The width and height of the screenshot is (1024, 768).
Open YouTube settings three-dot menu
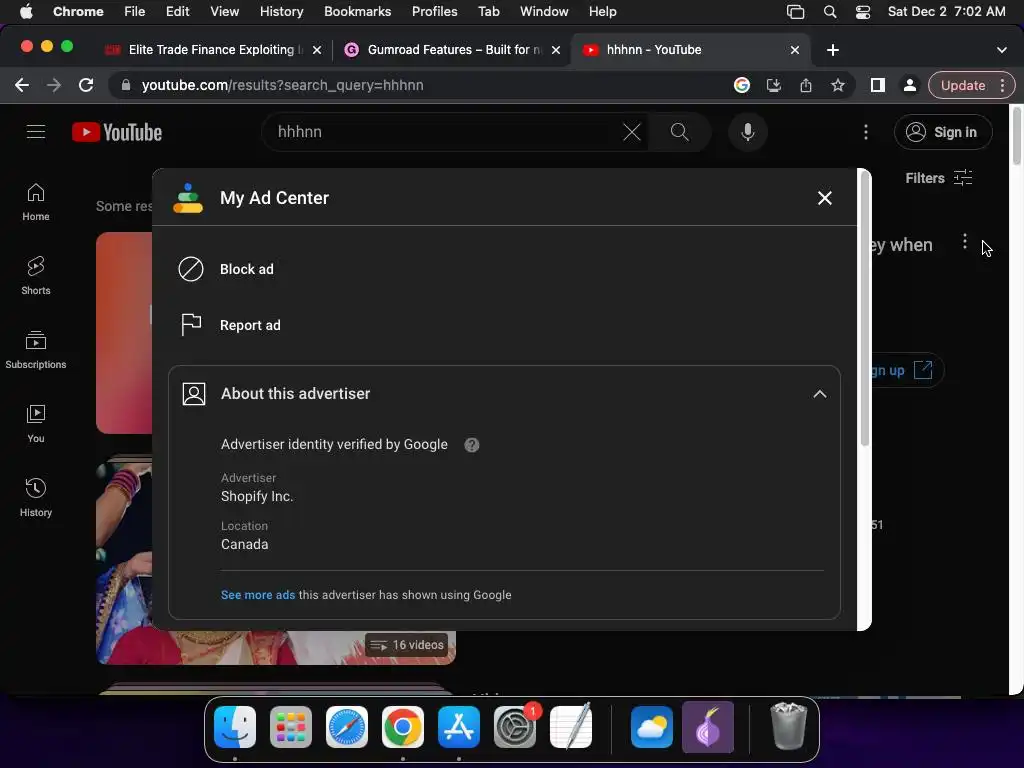[866, 132]
